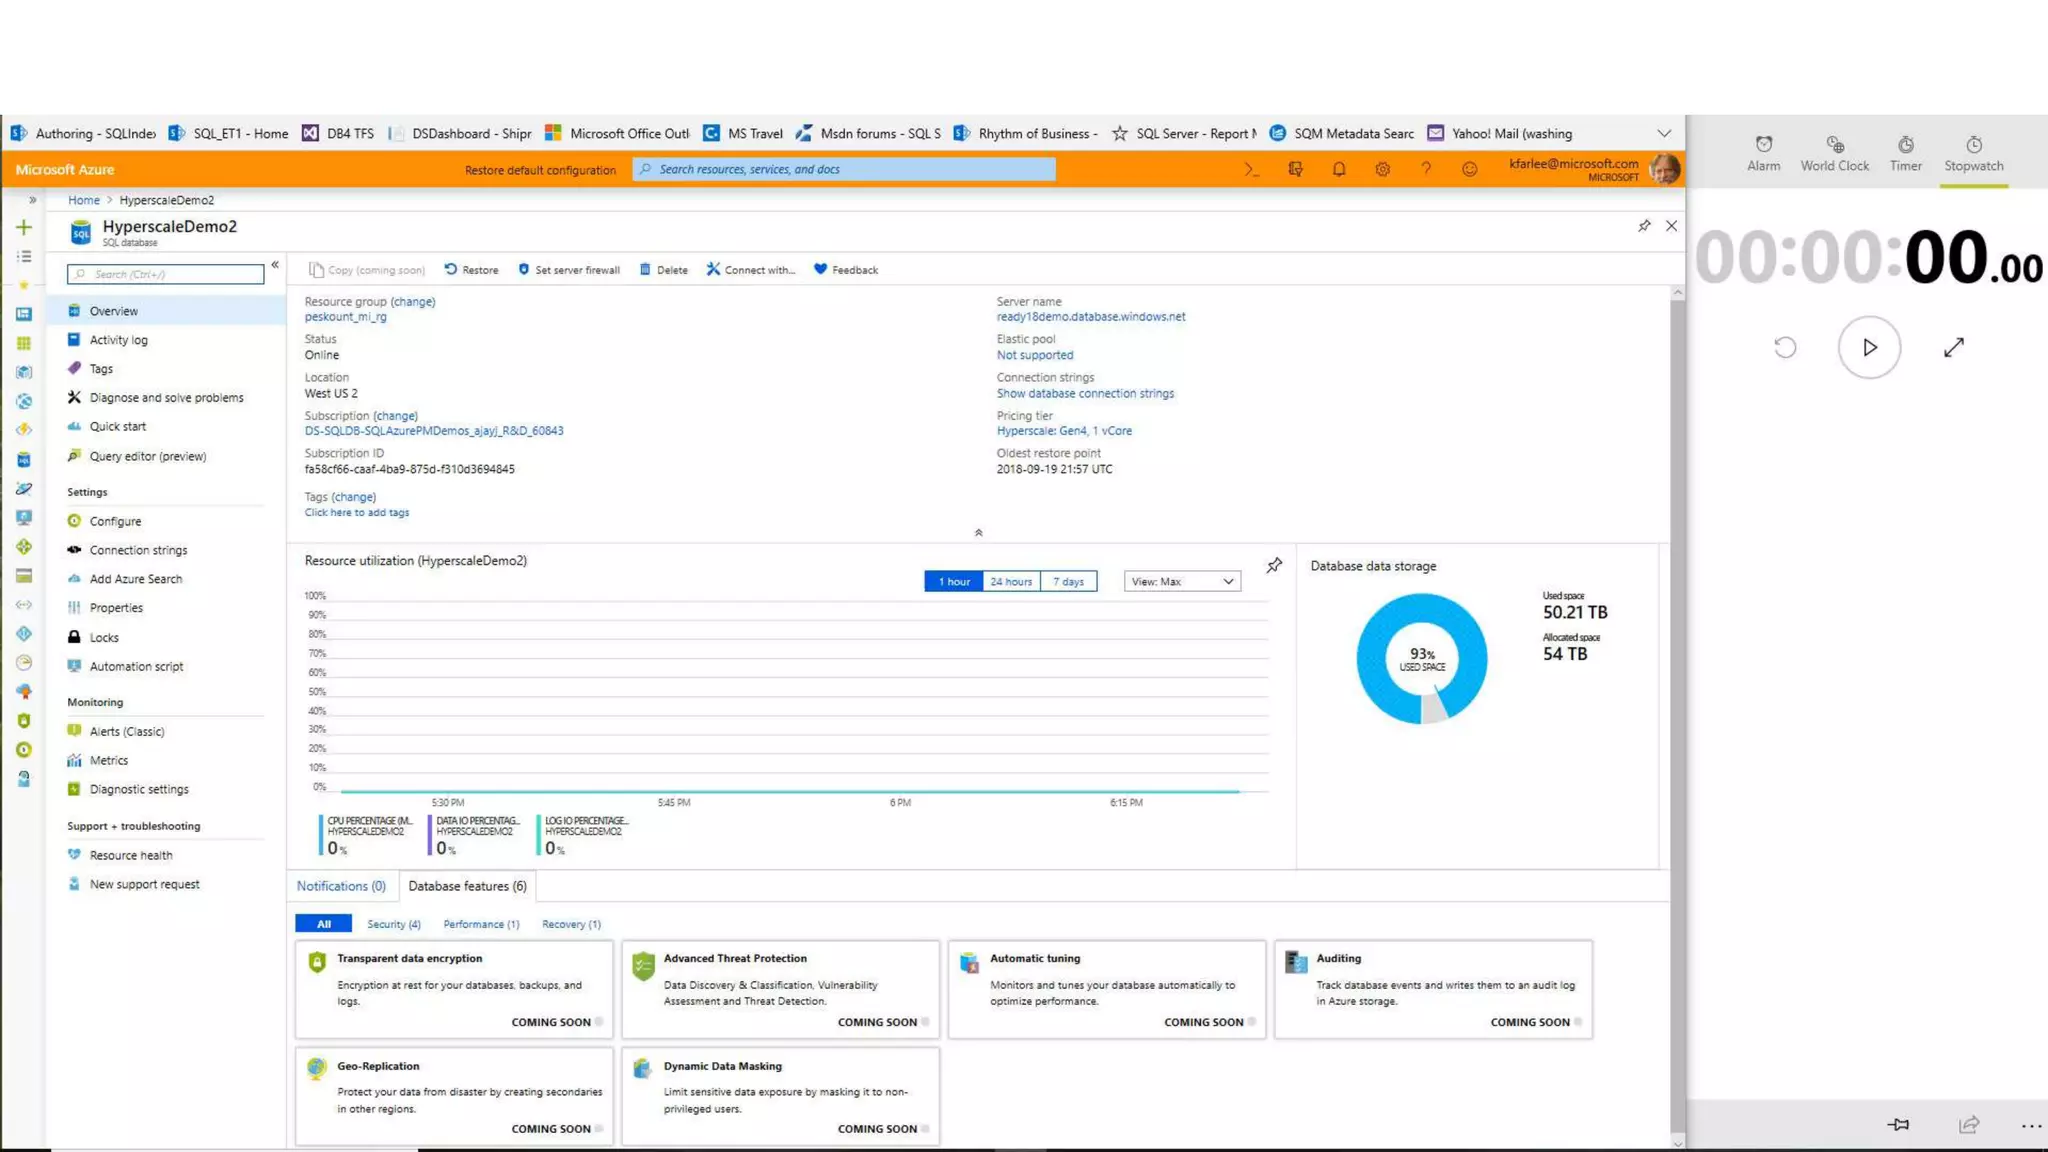Open the Cloud Shell icon in the Azure header

click(x=1251, y=169)
